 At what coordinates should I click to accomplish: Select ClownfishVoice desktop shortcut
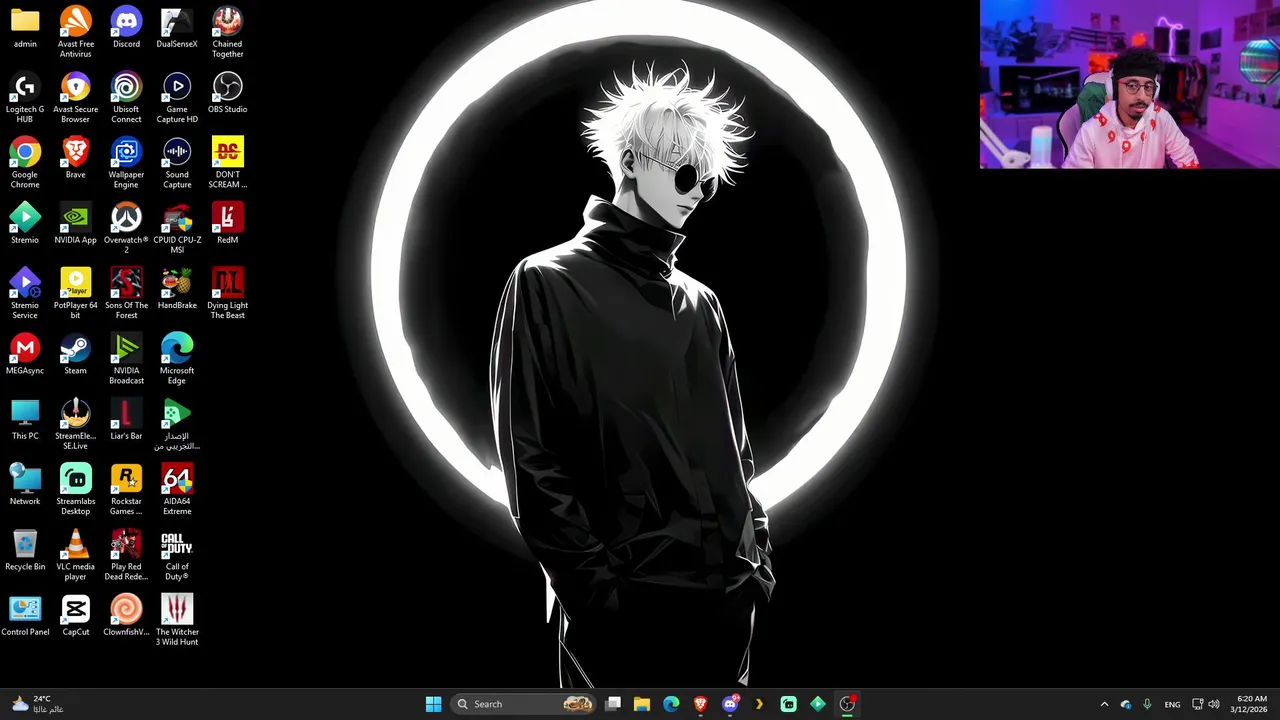(x=126, y=616)
